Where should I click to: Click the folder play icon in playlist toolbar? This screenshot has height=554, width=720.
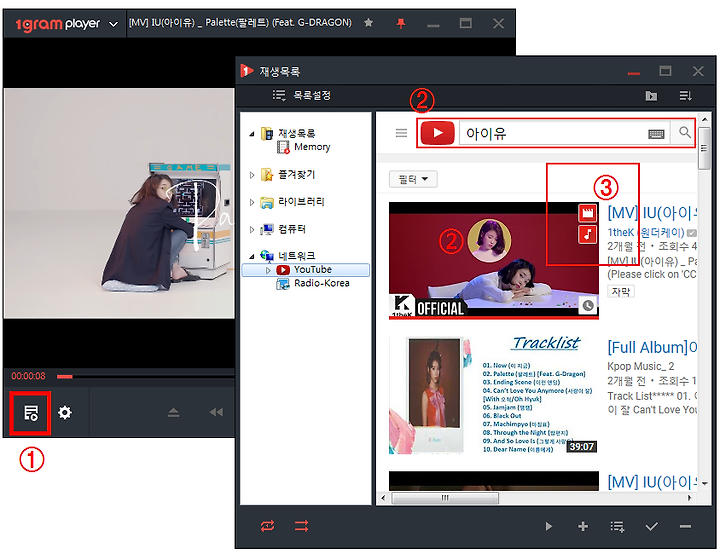[651, 96]
